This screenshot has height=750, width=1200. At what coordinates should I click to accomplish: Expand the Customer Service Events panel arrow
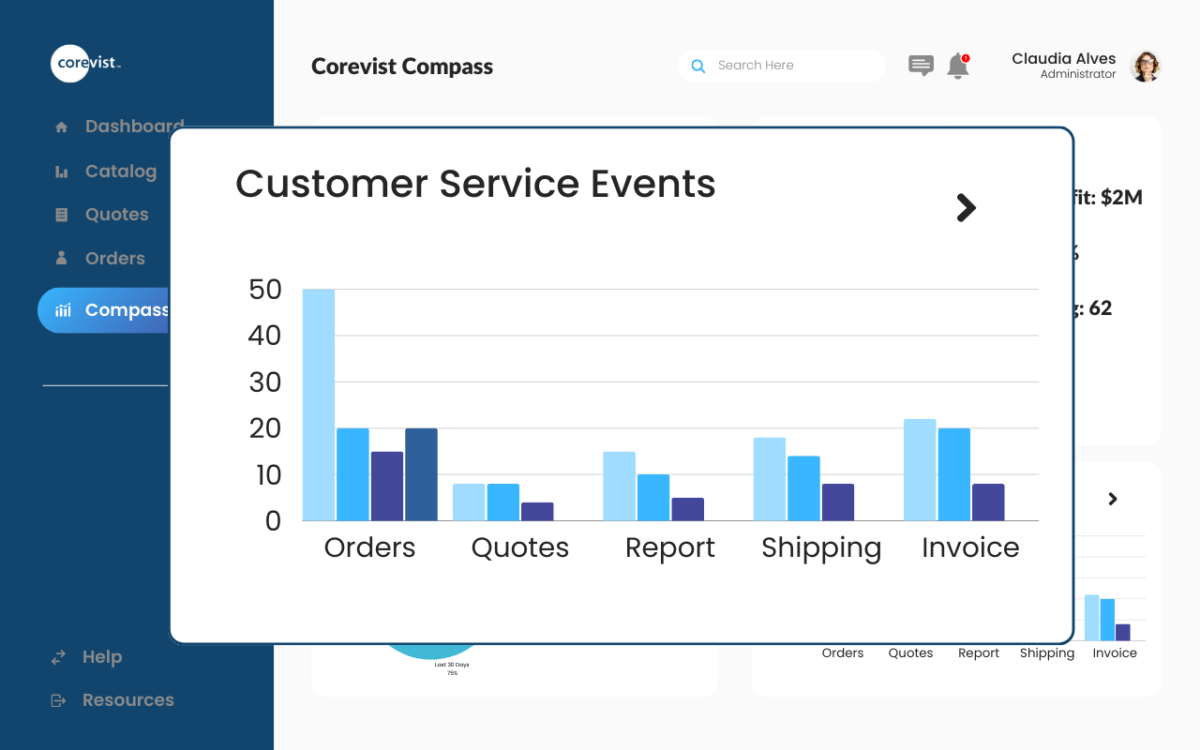pos(965,207)
